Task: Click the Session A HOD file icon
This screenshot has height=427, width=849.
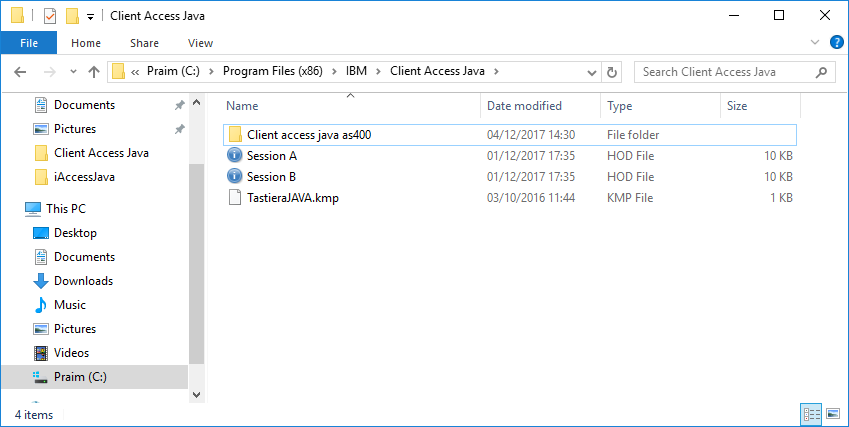Action: [x=234, y=155]
